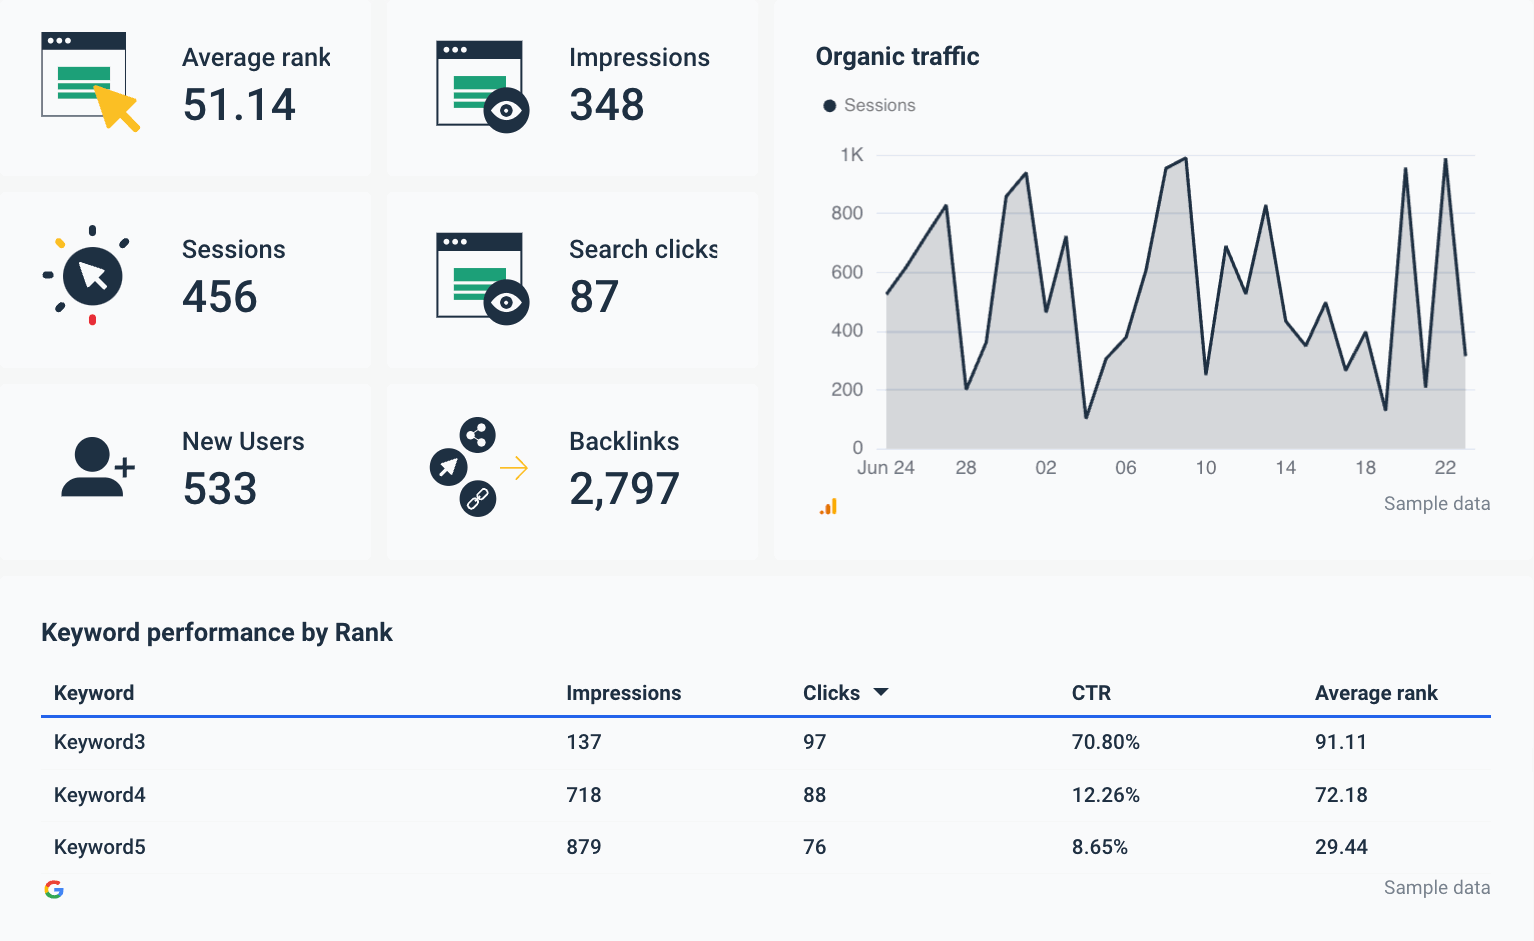Screen dimensions: 1534x941
Task: Sort table by Keyword column header
Action: [x=94, y=693]
